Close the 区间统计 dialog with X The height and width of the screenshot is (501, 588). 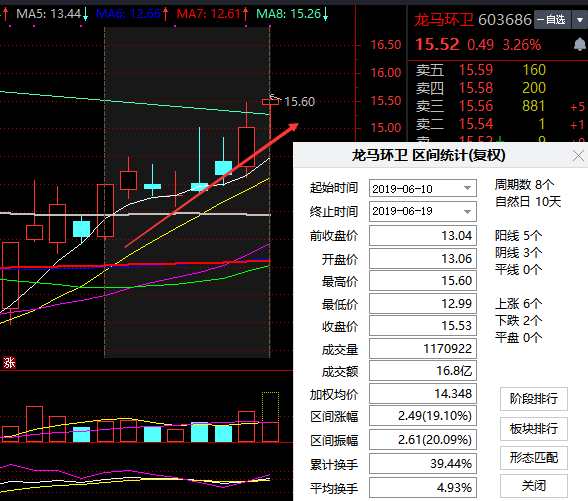pyautogui.click(x=578, y=155)
